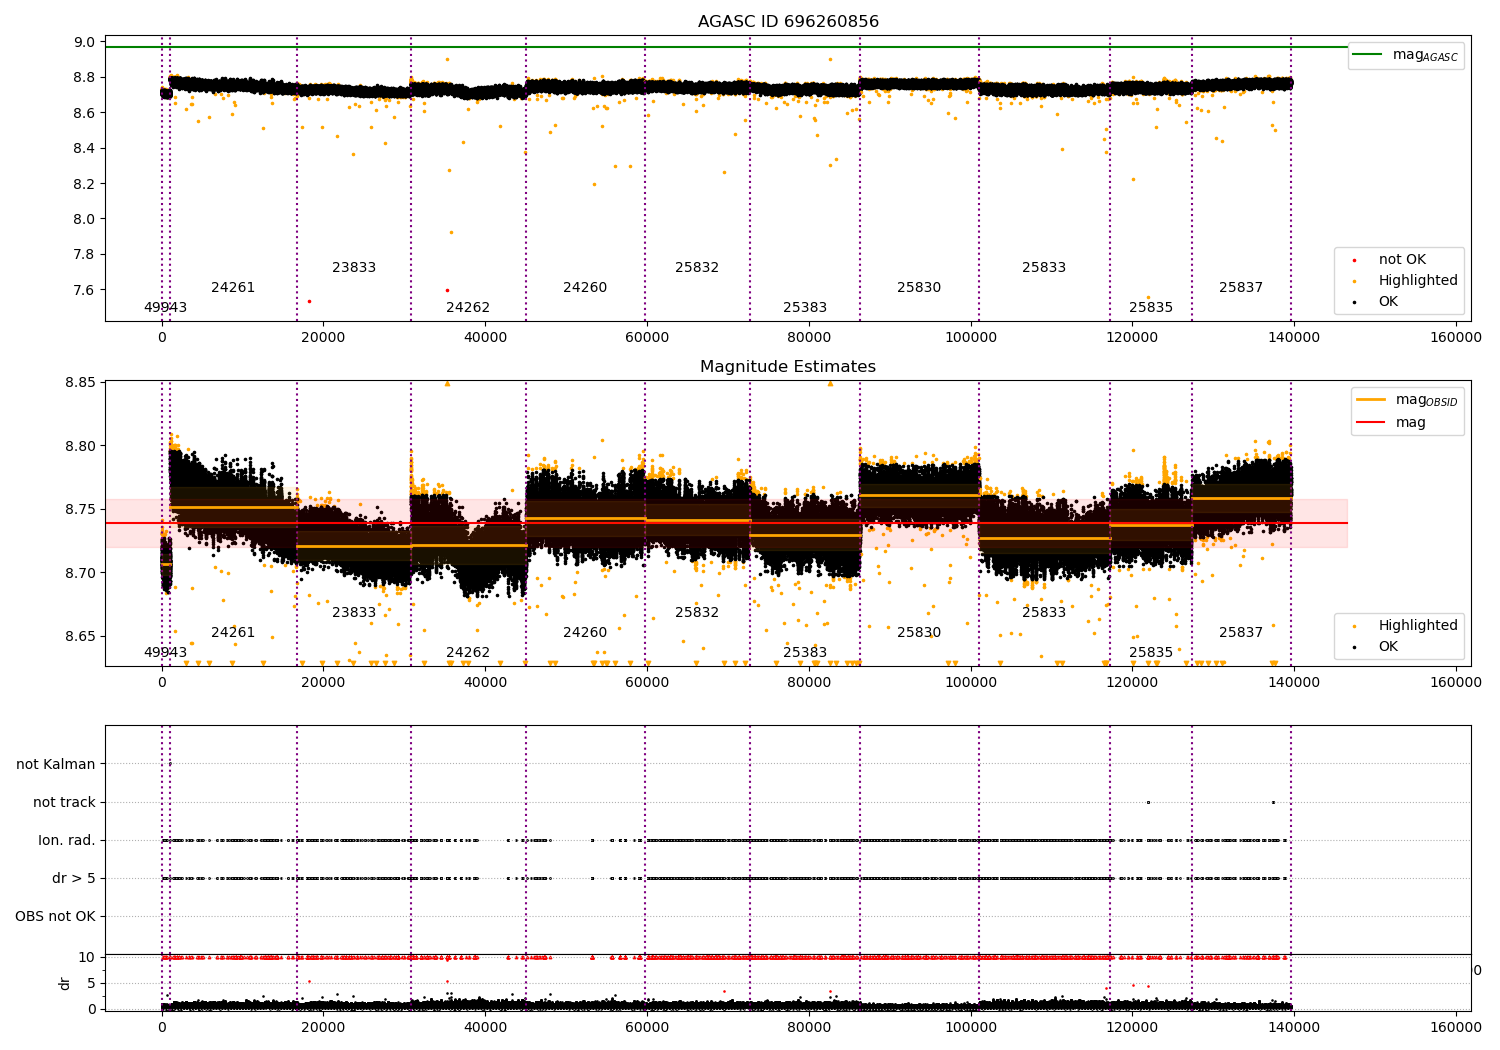Click obsid label 25837 in top plot

coord(1241,287)
